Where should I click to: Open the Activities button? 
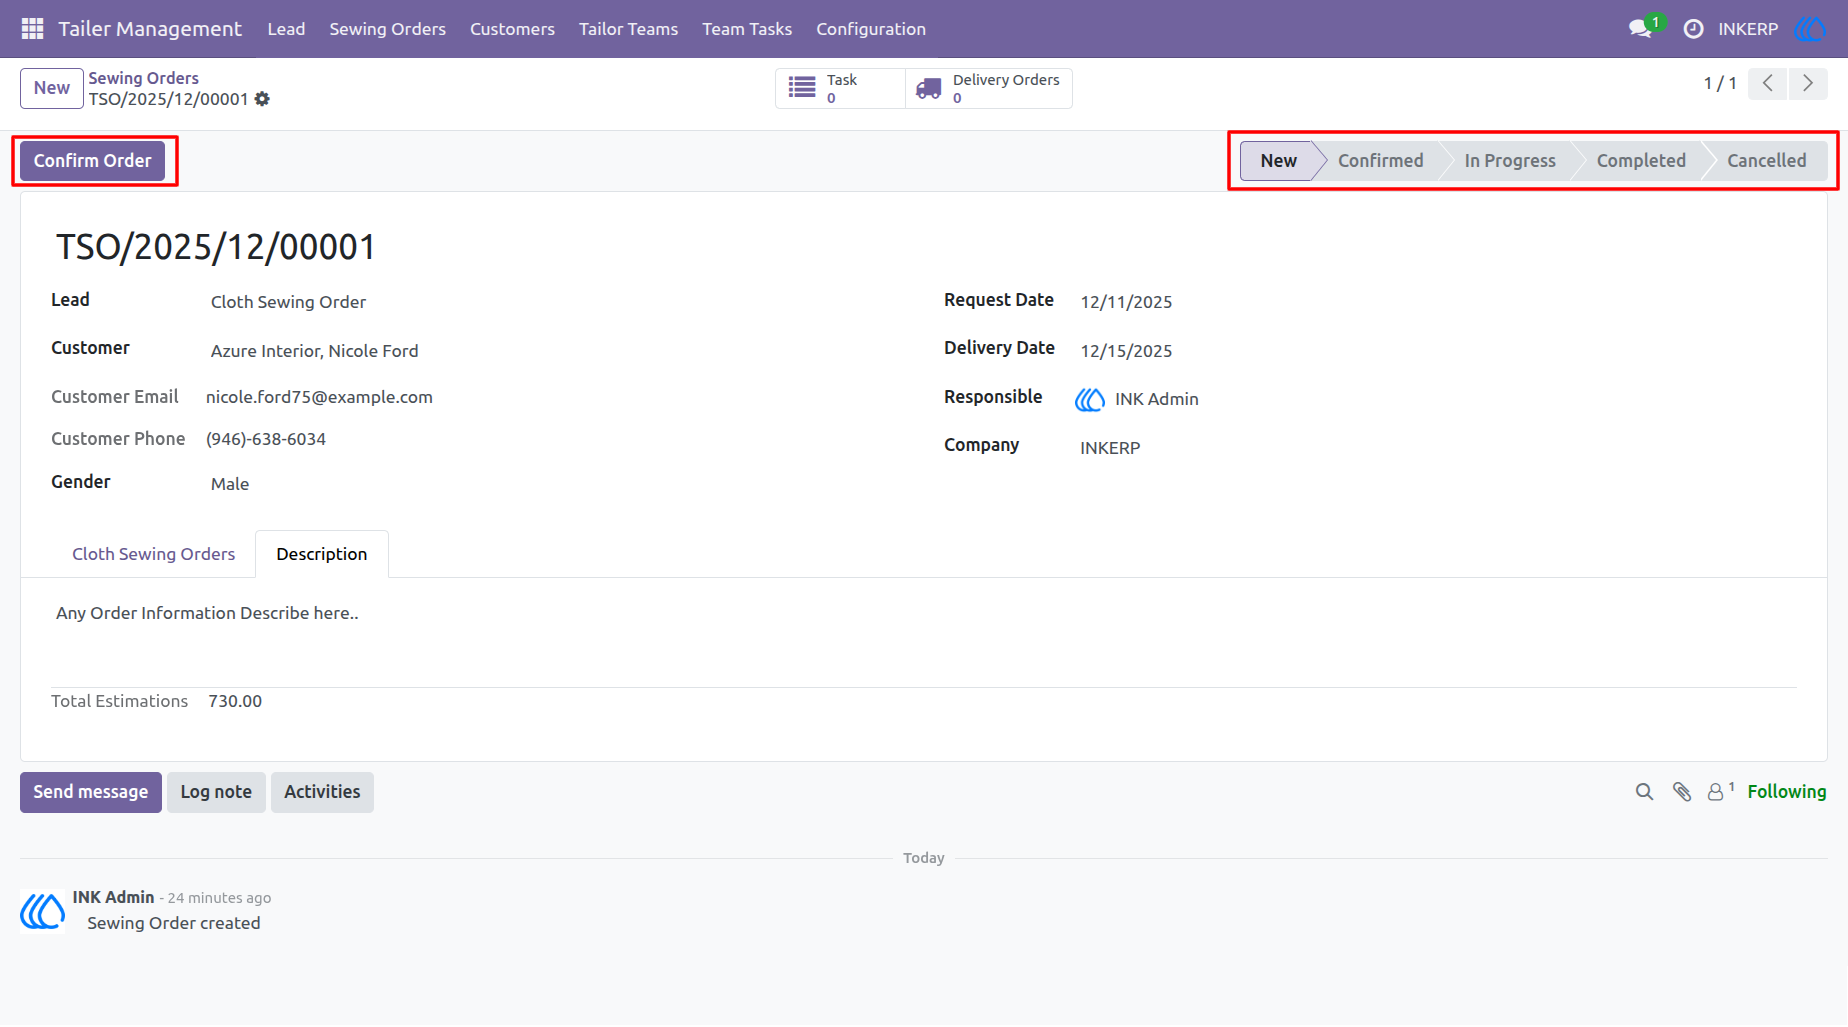tap(322, 792)
